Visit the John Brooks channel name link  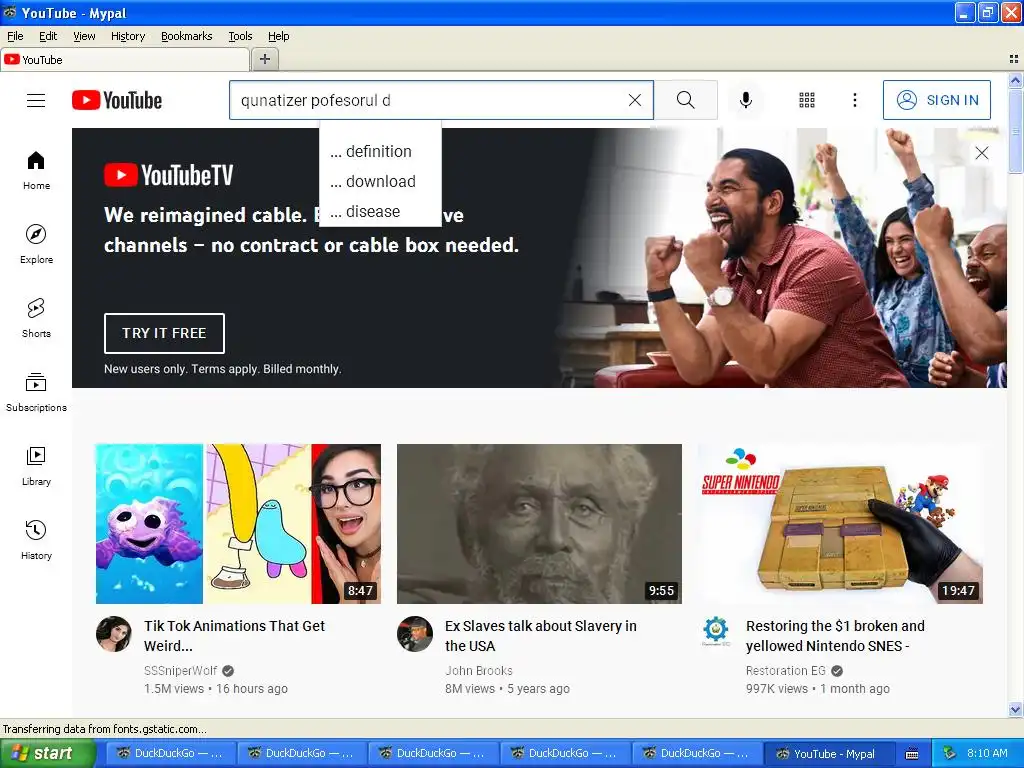(x=479, y=671)
